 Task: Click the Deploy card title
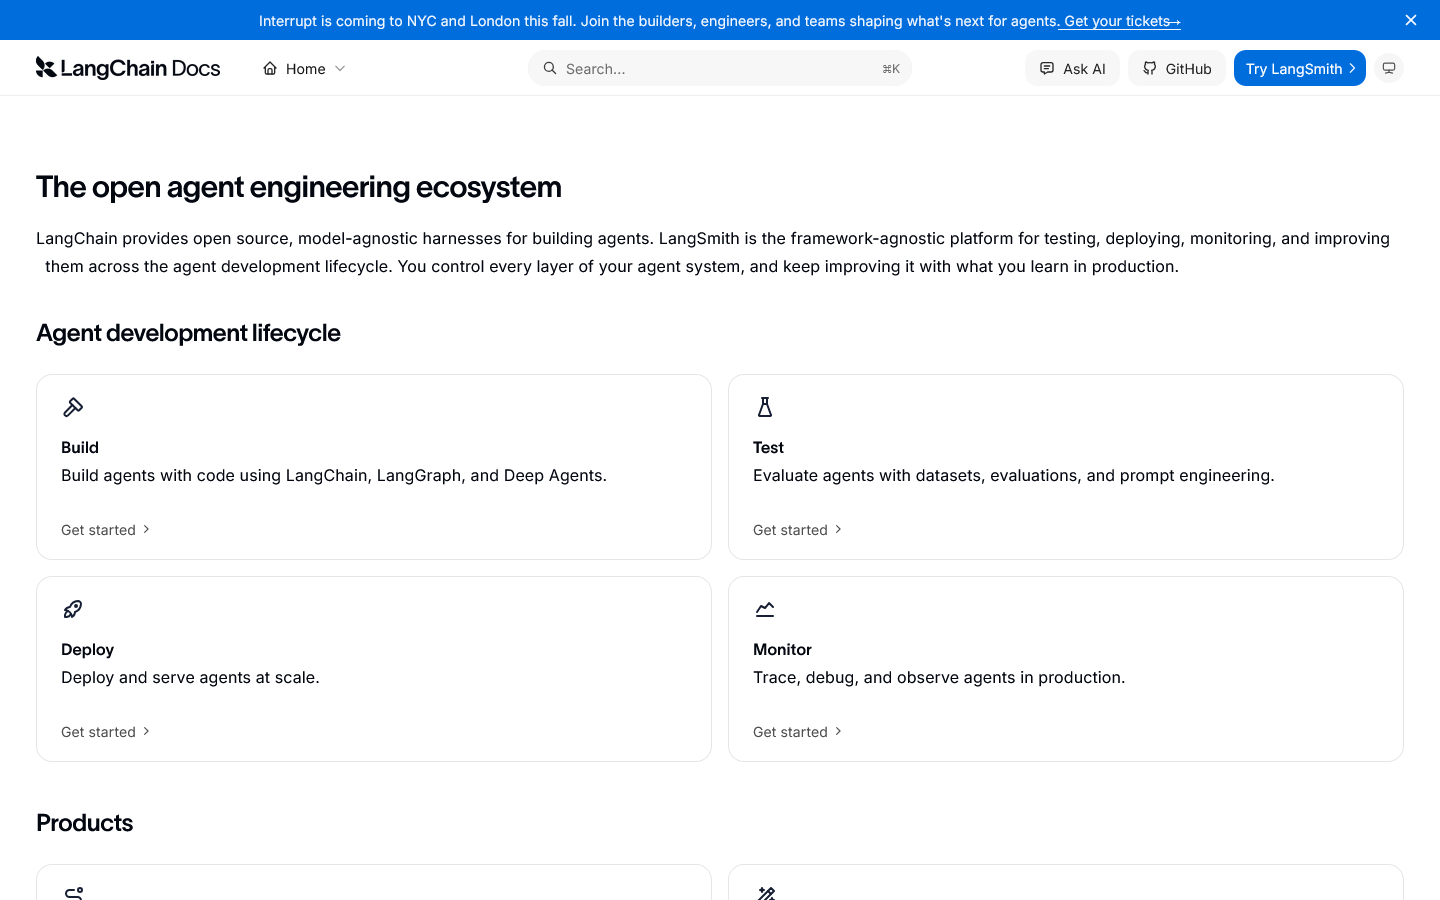(87, 649)
